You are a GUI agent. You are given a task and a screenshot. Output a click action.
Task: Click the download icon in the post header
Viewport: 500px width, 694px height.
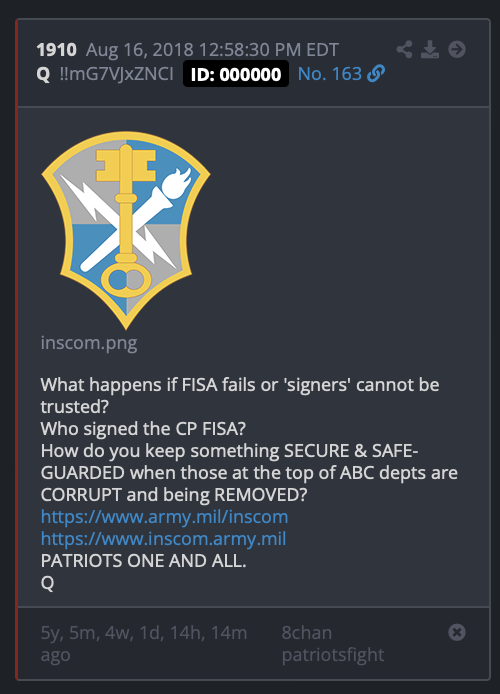430,49
